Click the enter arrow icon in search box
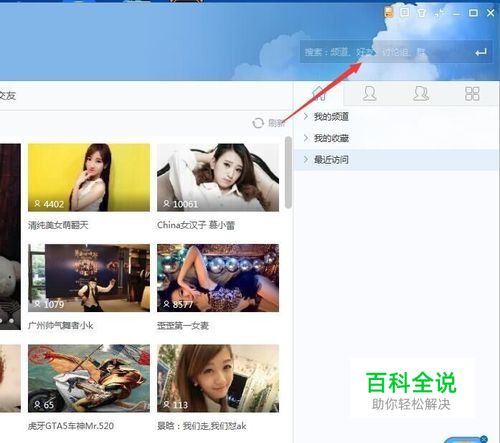 pos(480,52)
